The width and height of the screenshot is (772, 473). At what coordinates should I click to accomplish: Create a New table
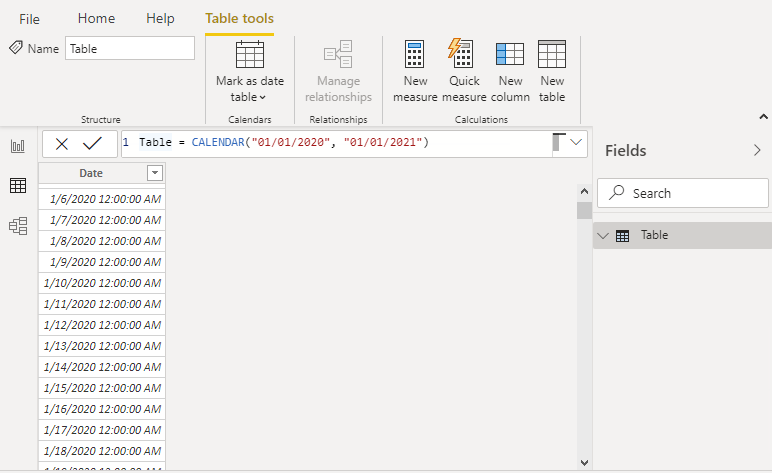pyautogui.click(x=552, y=71)
